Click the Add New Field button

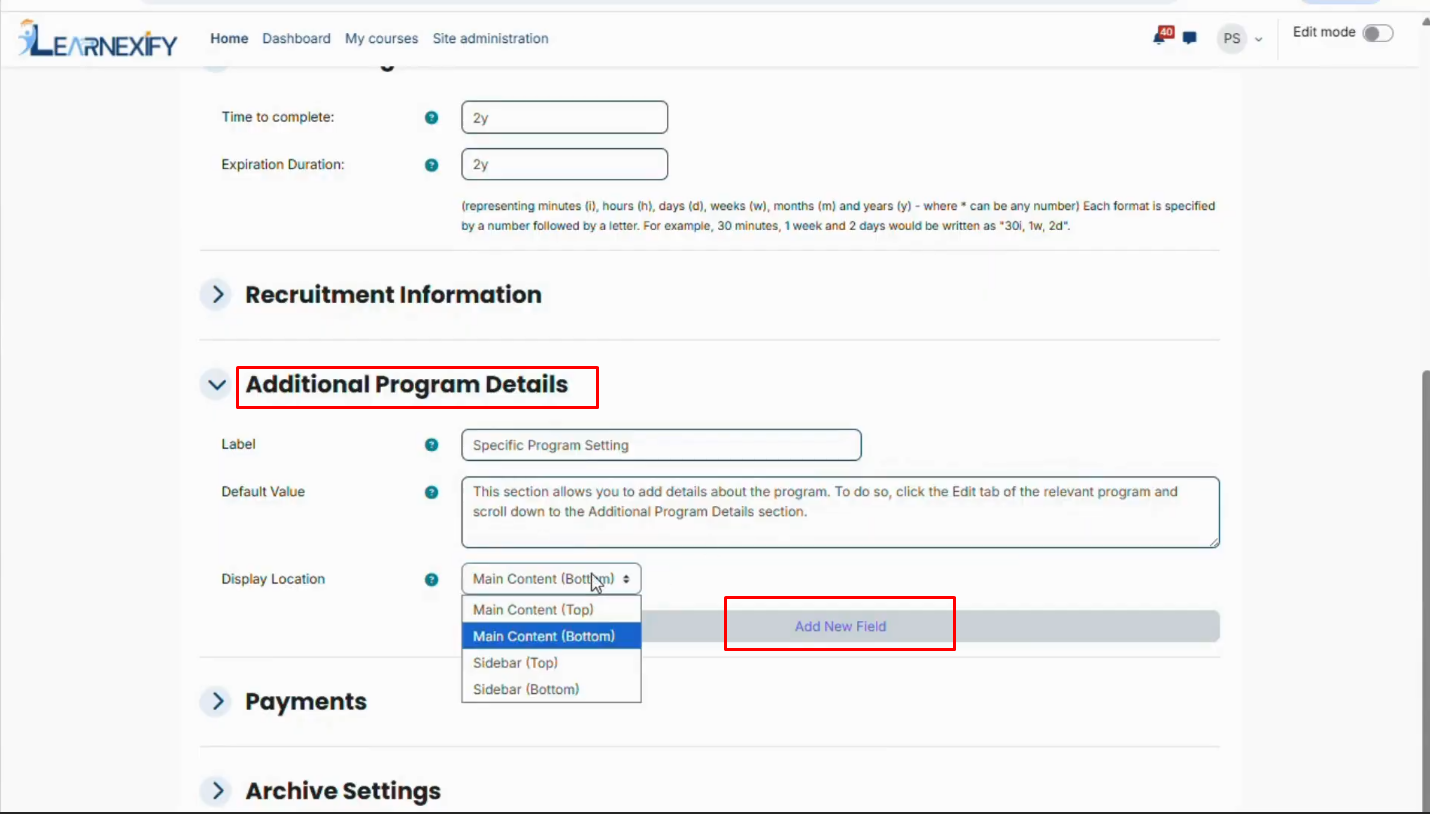[840, 626]
